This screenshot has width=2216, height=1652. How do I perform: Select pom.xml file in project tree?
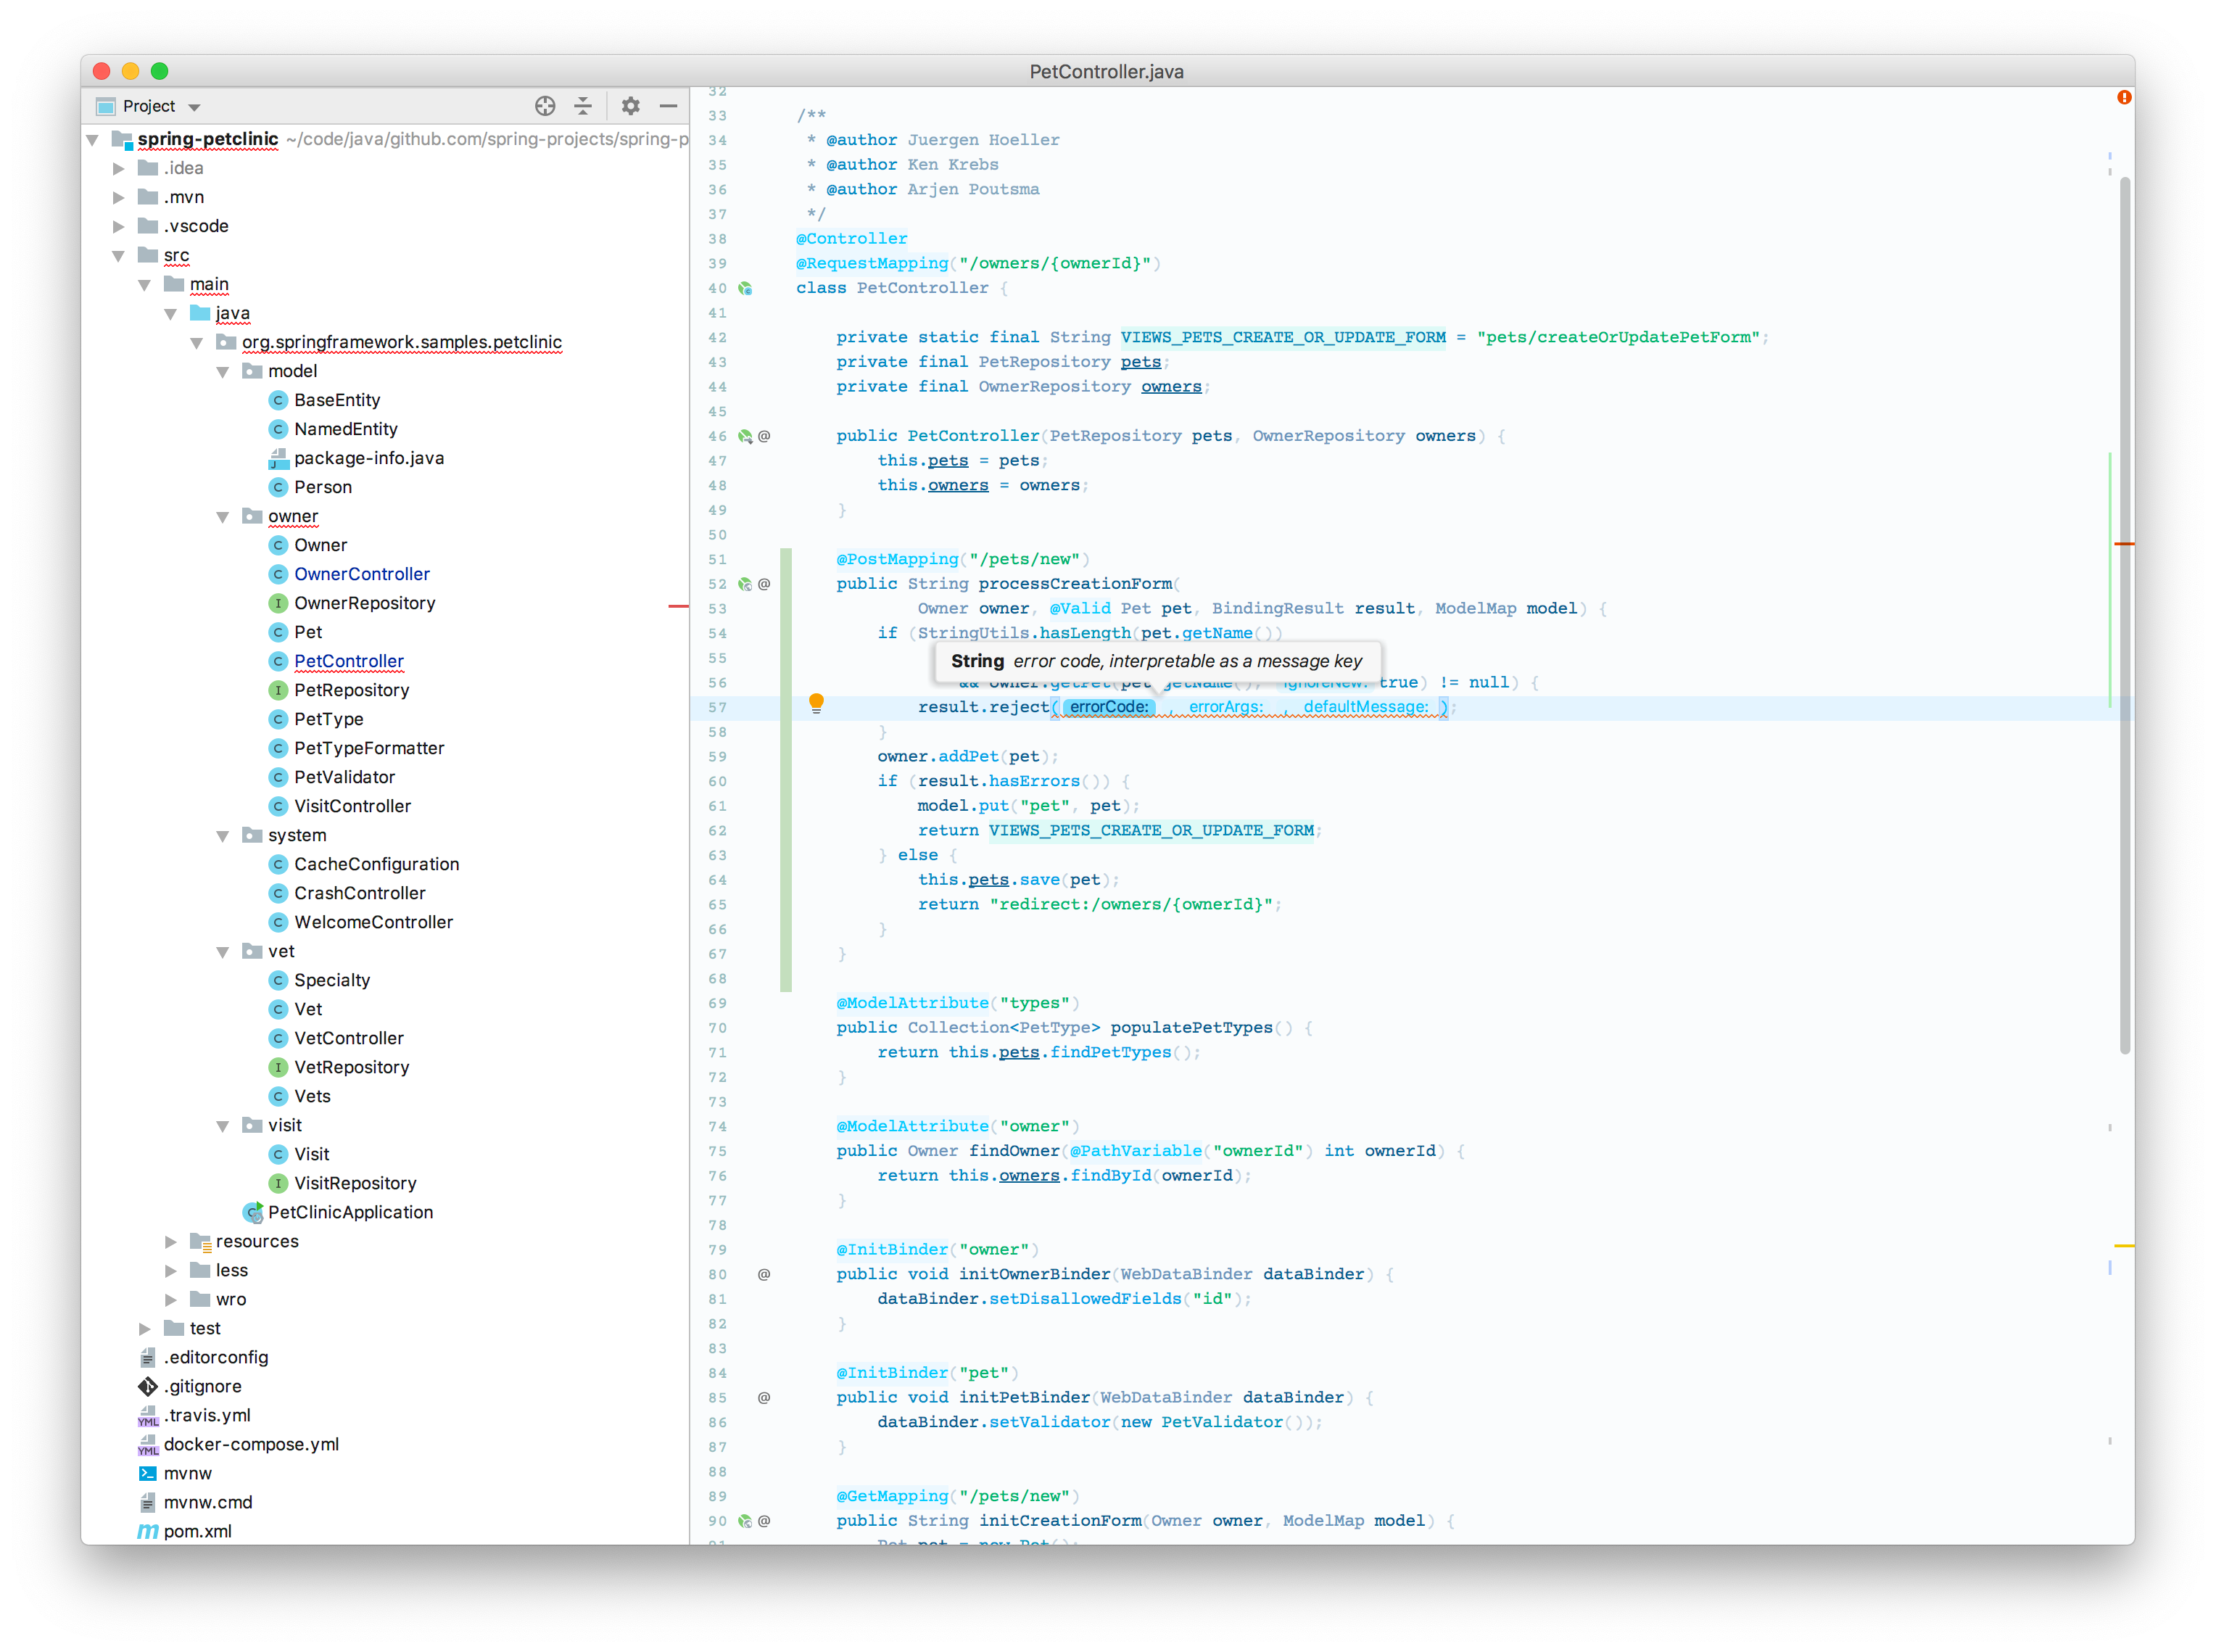point(197,1531)
